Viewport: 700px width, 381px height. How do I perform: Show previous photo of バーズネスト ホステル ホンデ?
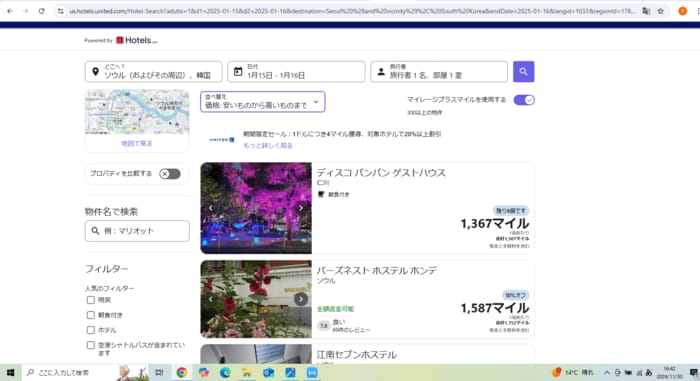click(x=211, y=299)
